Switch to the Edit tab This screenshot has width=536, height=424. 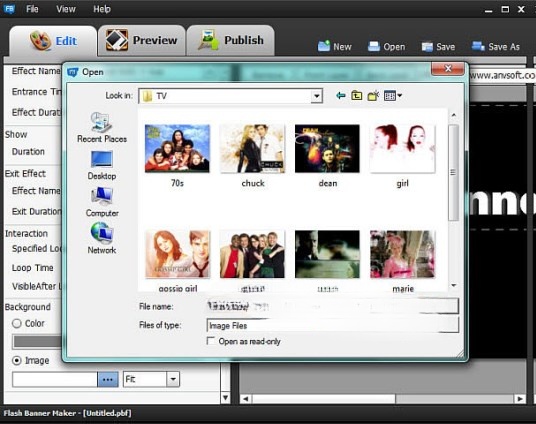click(x=53, y=41)
